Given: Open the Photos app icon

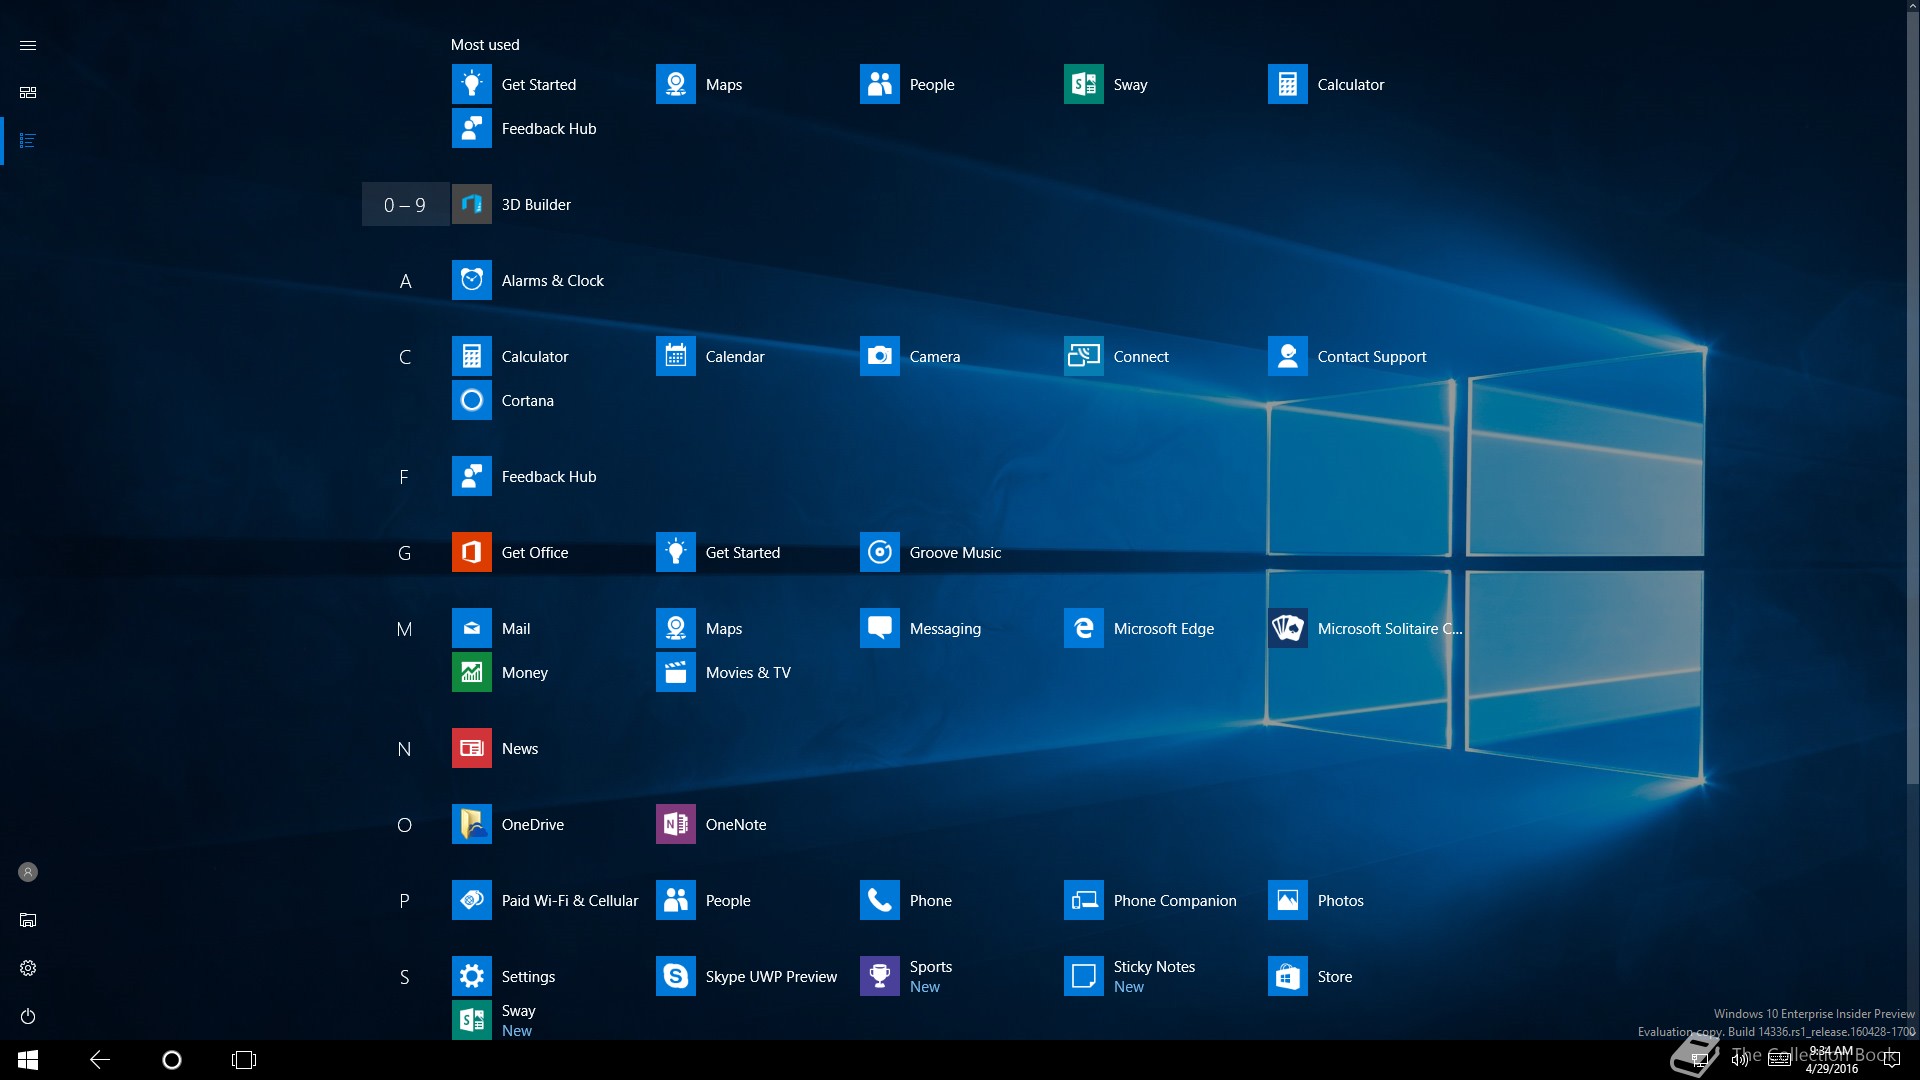Looking at the screenshot, I should pos(1287,900).
